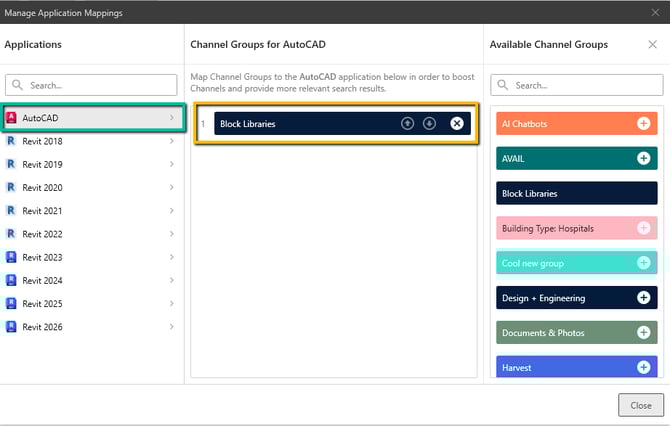Move Block Libraries up in mapped list
The height and width of the screenshot is (426, 670).
(407, 123)
